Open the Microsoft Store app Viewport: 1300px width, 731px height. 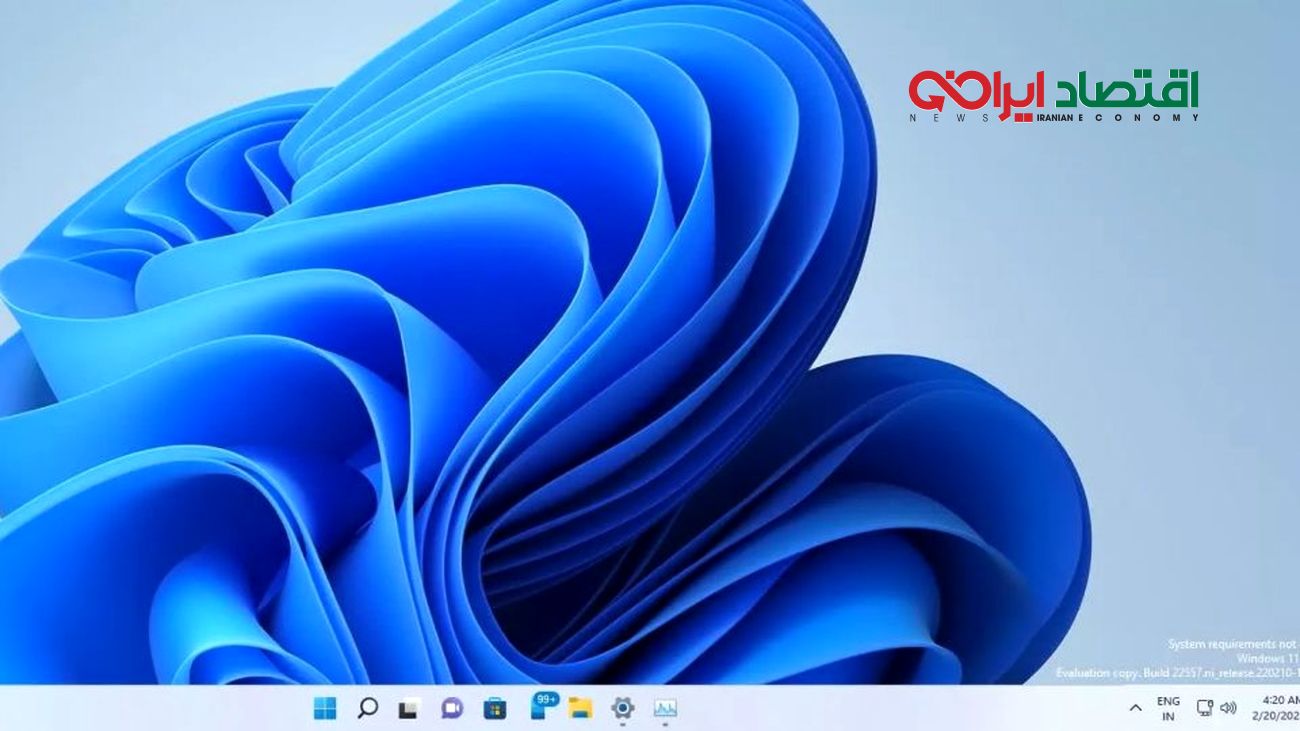(494, 709)
